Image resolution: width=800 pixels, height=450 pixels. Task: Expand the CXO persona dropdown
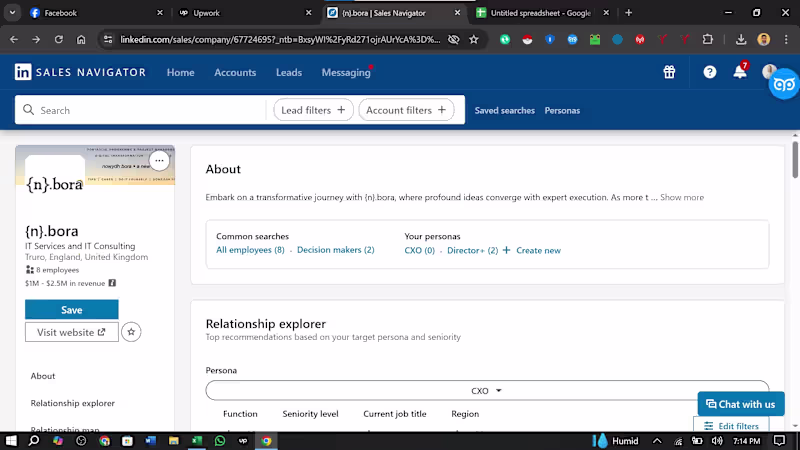(487, 390)
